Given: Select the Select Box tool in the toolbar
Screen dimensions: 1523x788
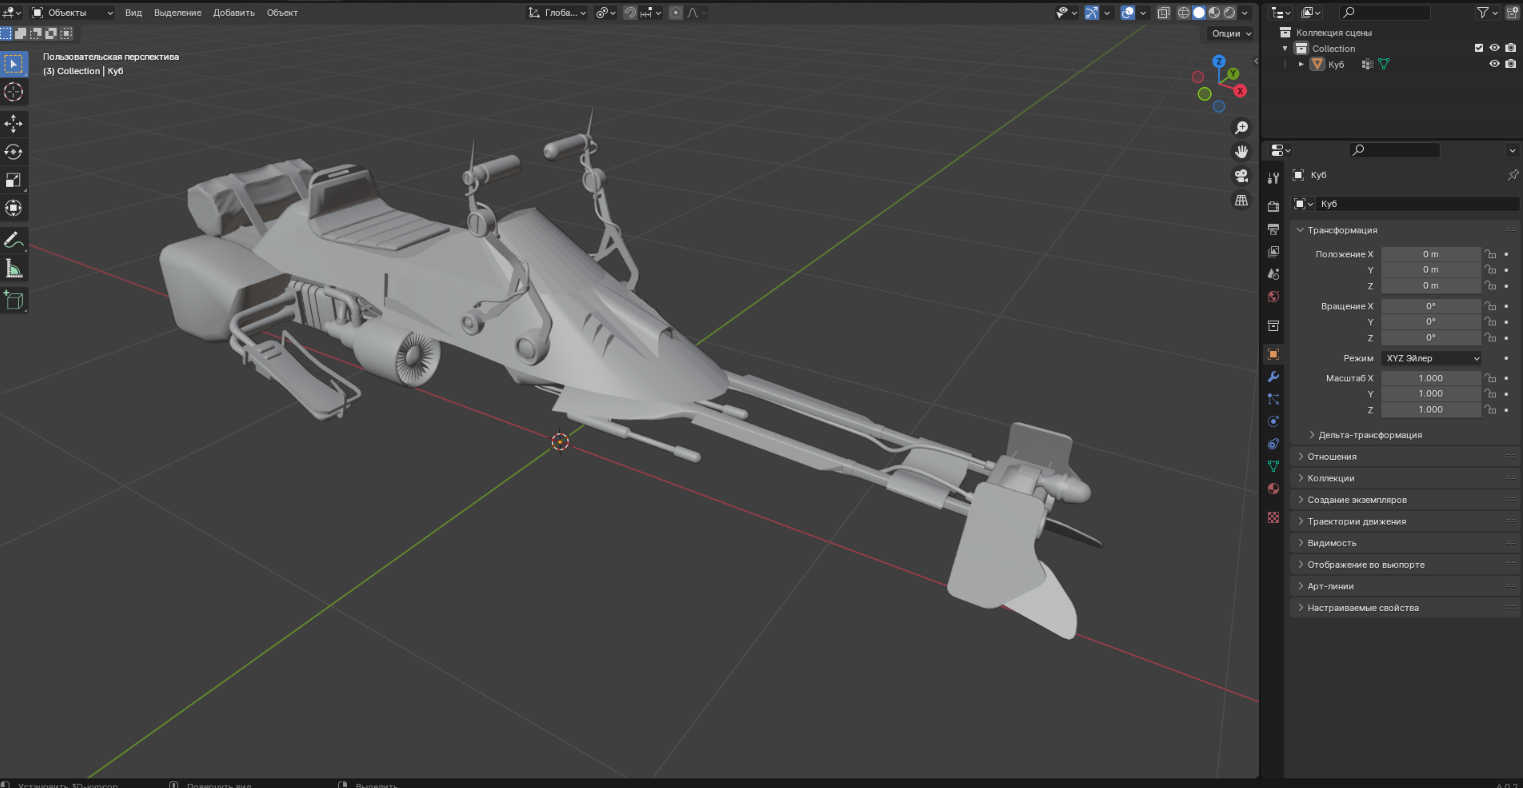Looking at the screenshot, I should point(14,64).
